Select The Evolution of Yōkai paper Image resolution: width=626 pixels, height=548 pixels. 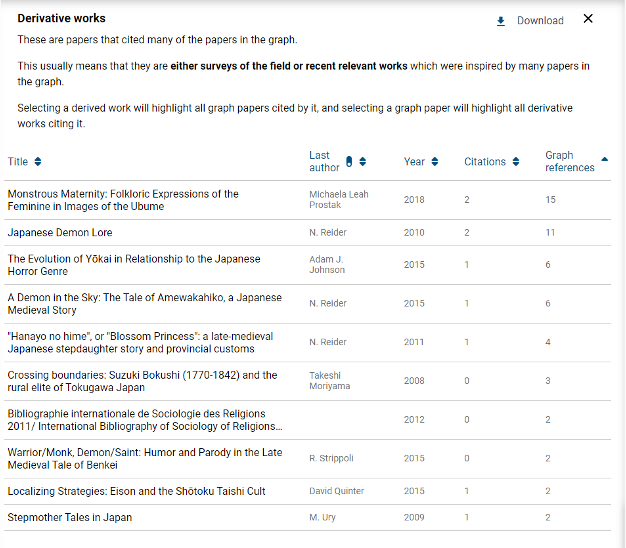point(133,265)
